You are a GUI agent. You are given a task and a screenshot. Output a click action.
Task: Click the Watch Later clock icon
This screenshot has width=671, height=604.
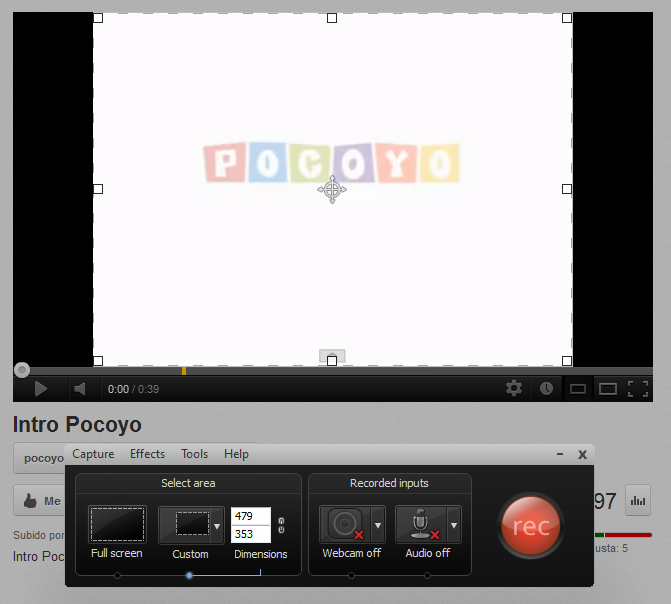click(x=546, y=389)
